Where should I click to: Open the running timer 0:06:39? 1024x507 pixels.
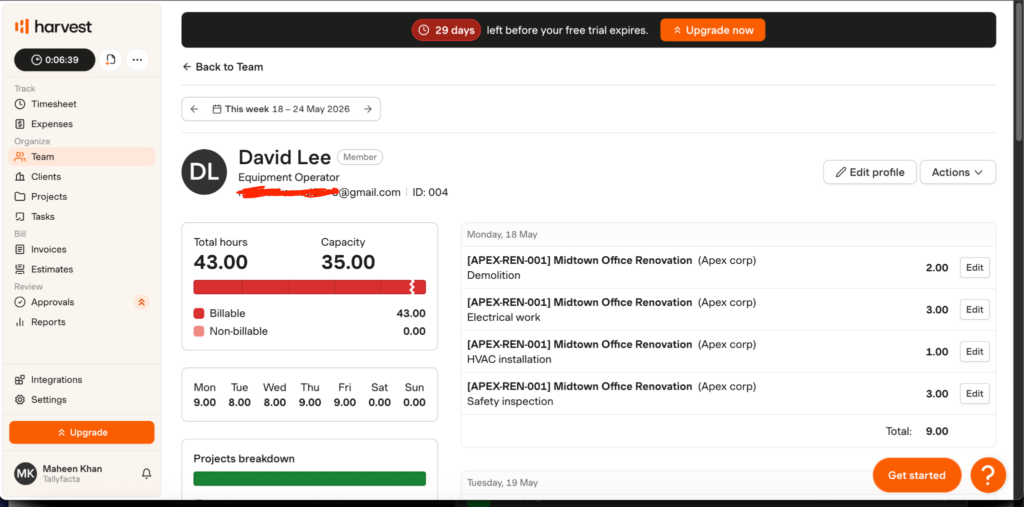coord(55,60)
